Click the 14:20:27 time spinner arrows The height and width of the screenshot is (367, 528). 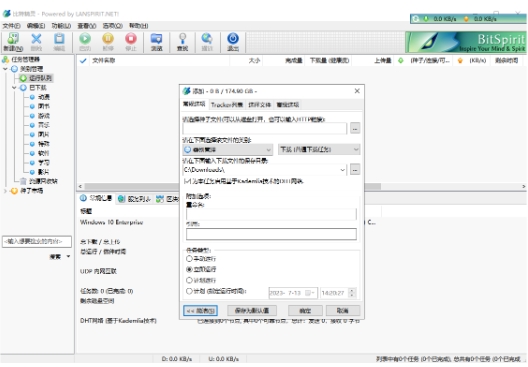pos(352,293)
